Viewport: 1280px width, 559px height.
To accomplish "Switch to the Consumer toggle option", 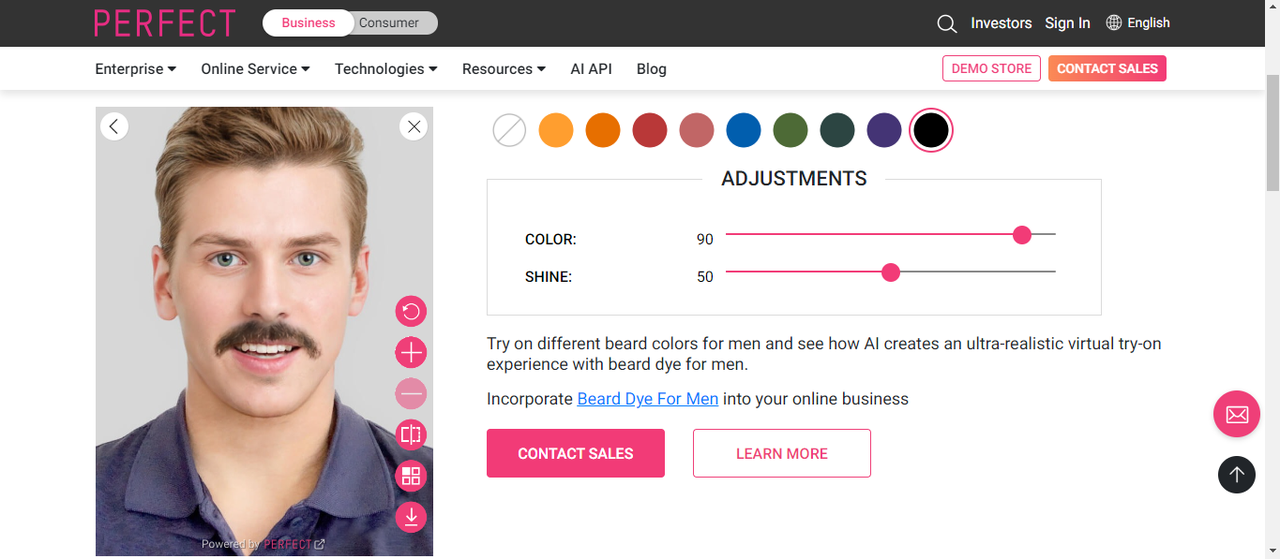I will [x=389, y=23].
